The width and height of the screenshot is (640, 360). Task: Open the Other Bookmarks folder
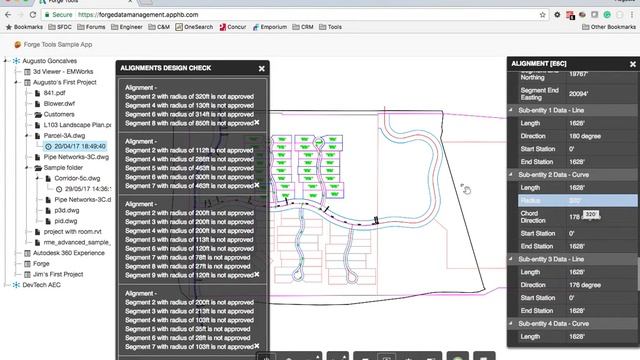coord(609,27)
